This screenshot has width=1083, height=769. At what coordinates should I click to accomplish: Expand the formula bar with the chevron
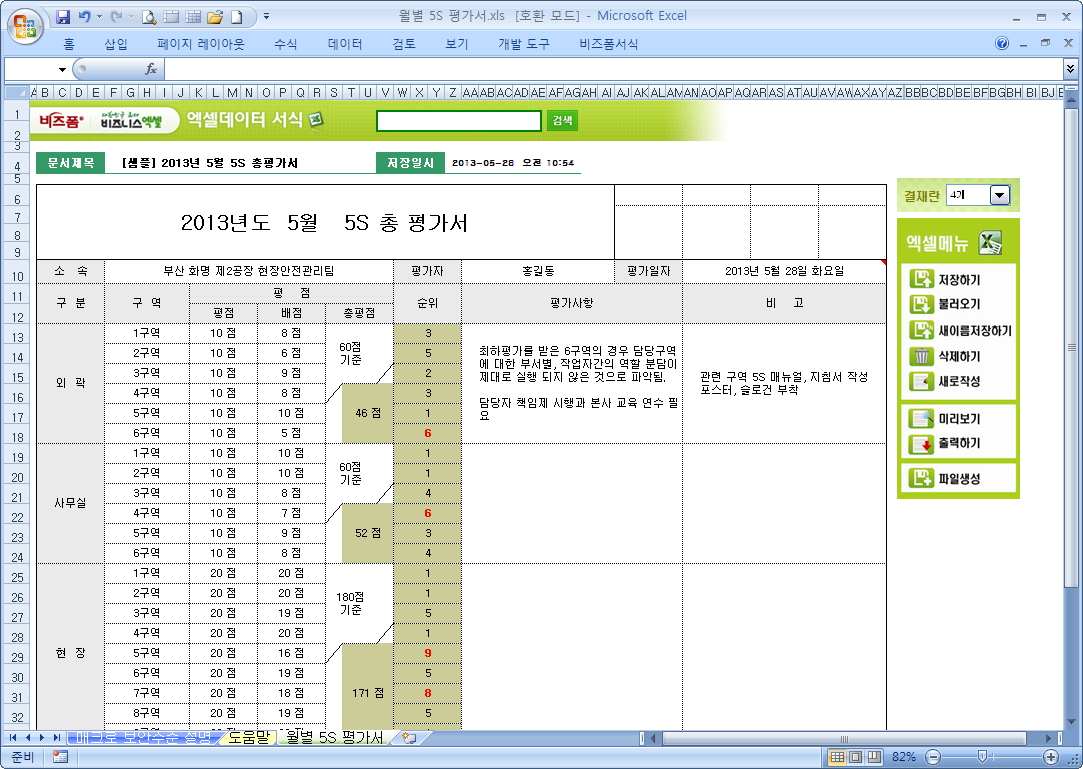click(x=1070, y=68)
